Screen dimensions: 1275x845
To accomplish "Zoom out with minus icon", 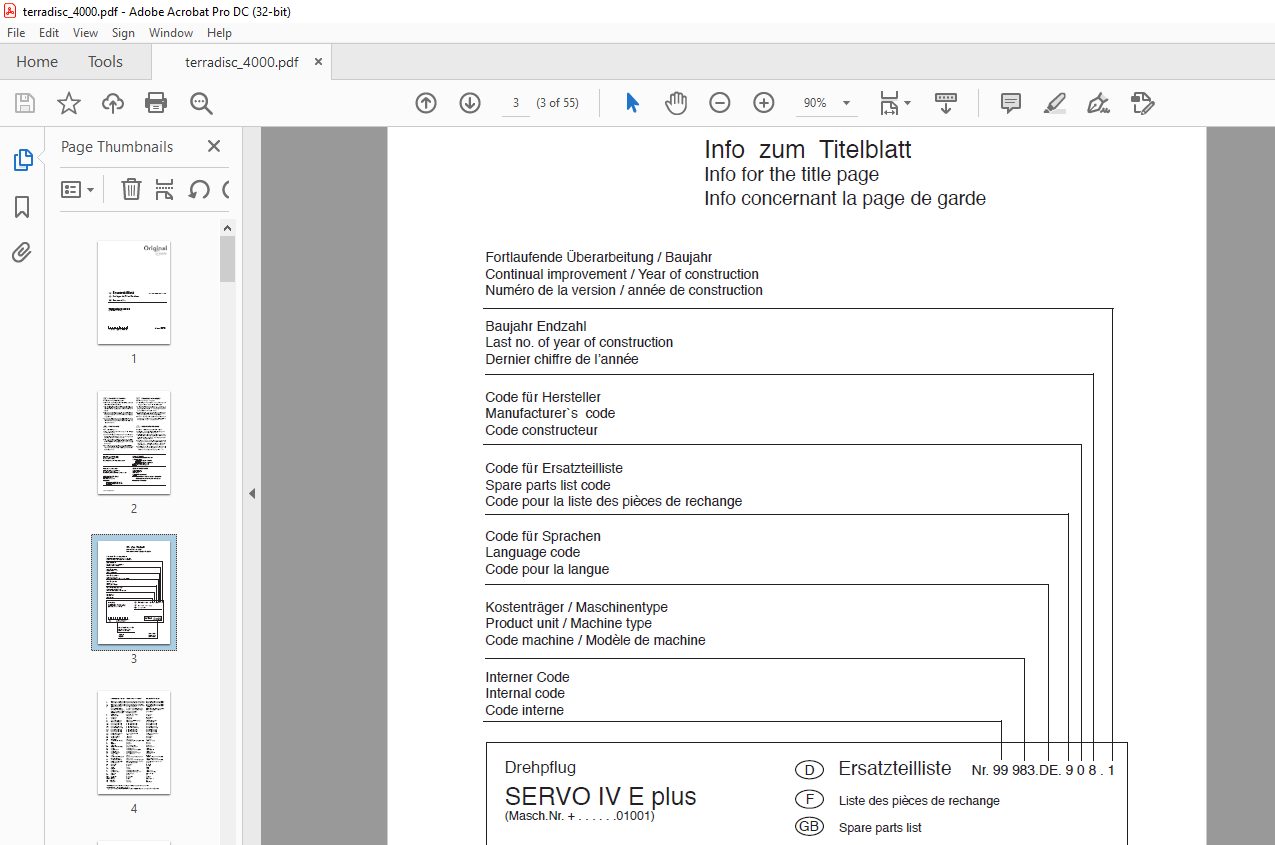I will click(720, 103).
